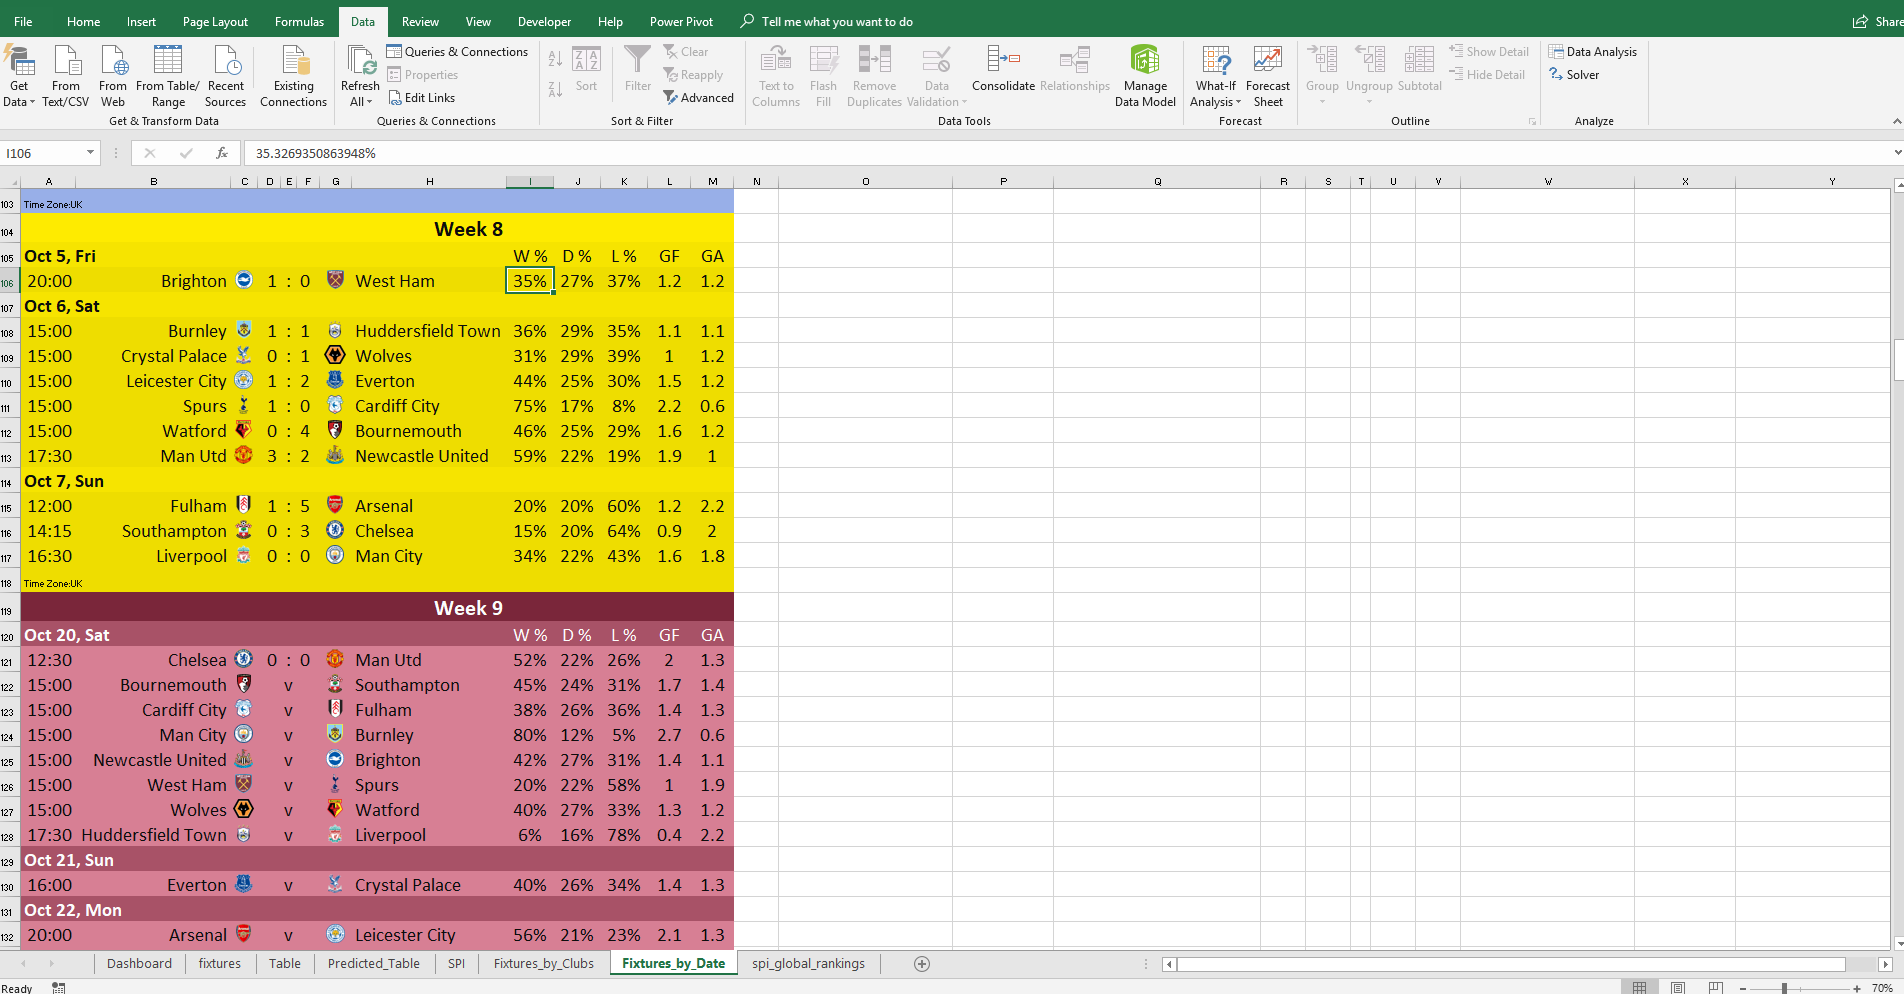
Task: Switch to Page Layout view in status bar
Action: tap(1678, 987)
